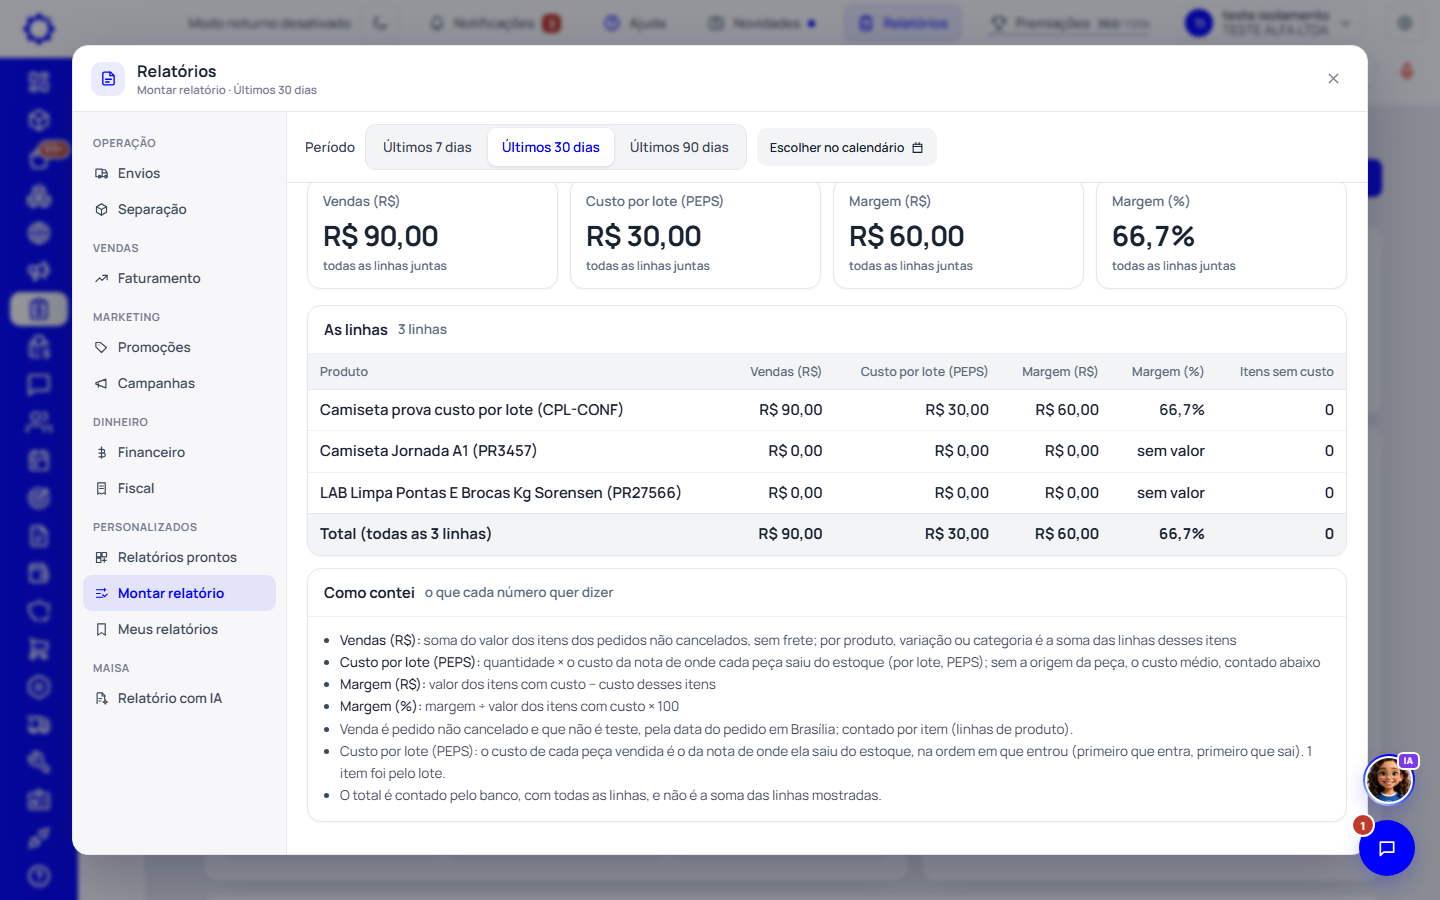
Task: Open Relatórios prontos in the sidebar
Action: (x=179, y=557)
